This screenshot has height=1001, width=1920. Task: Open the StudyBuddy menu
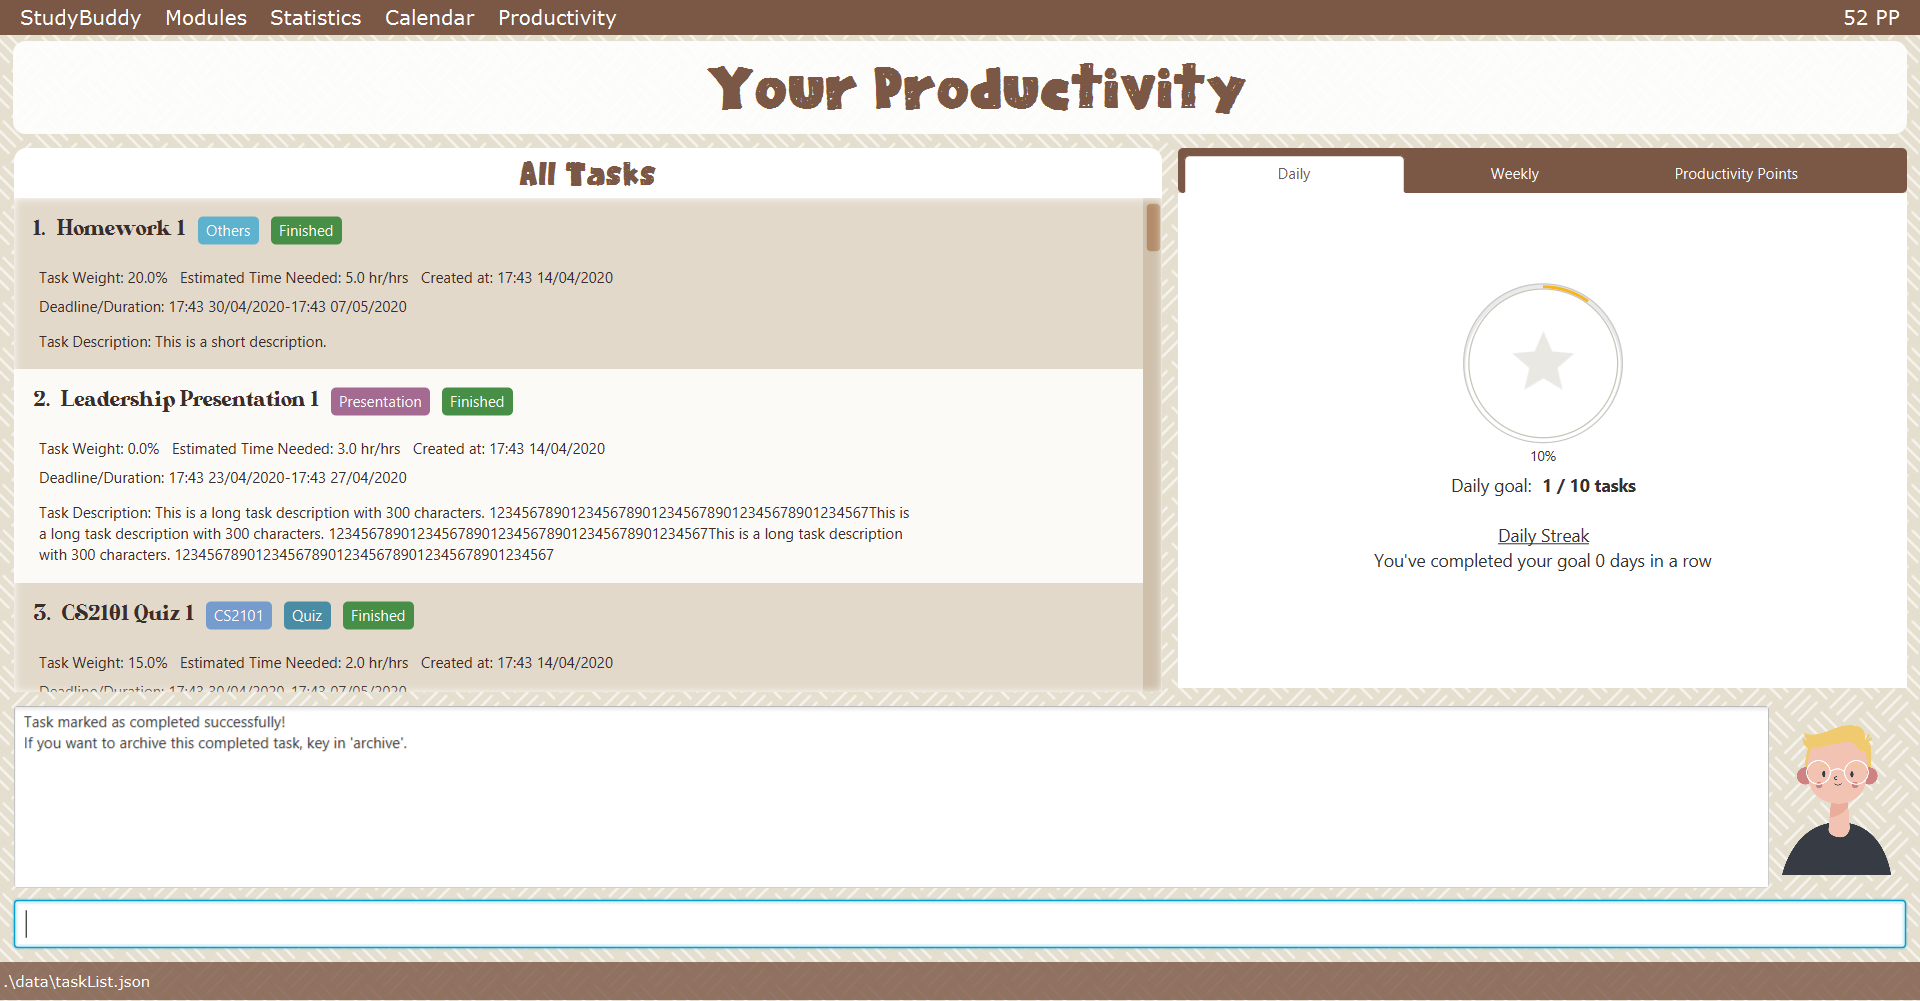pos(80,18)
